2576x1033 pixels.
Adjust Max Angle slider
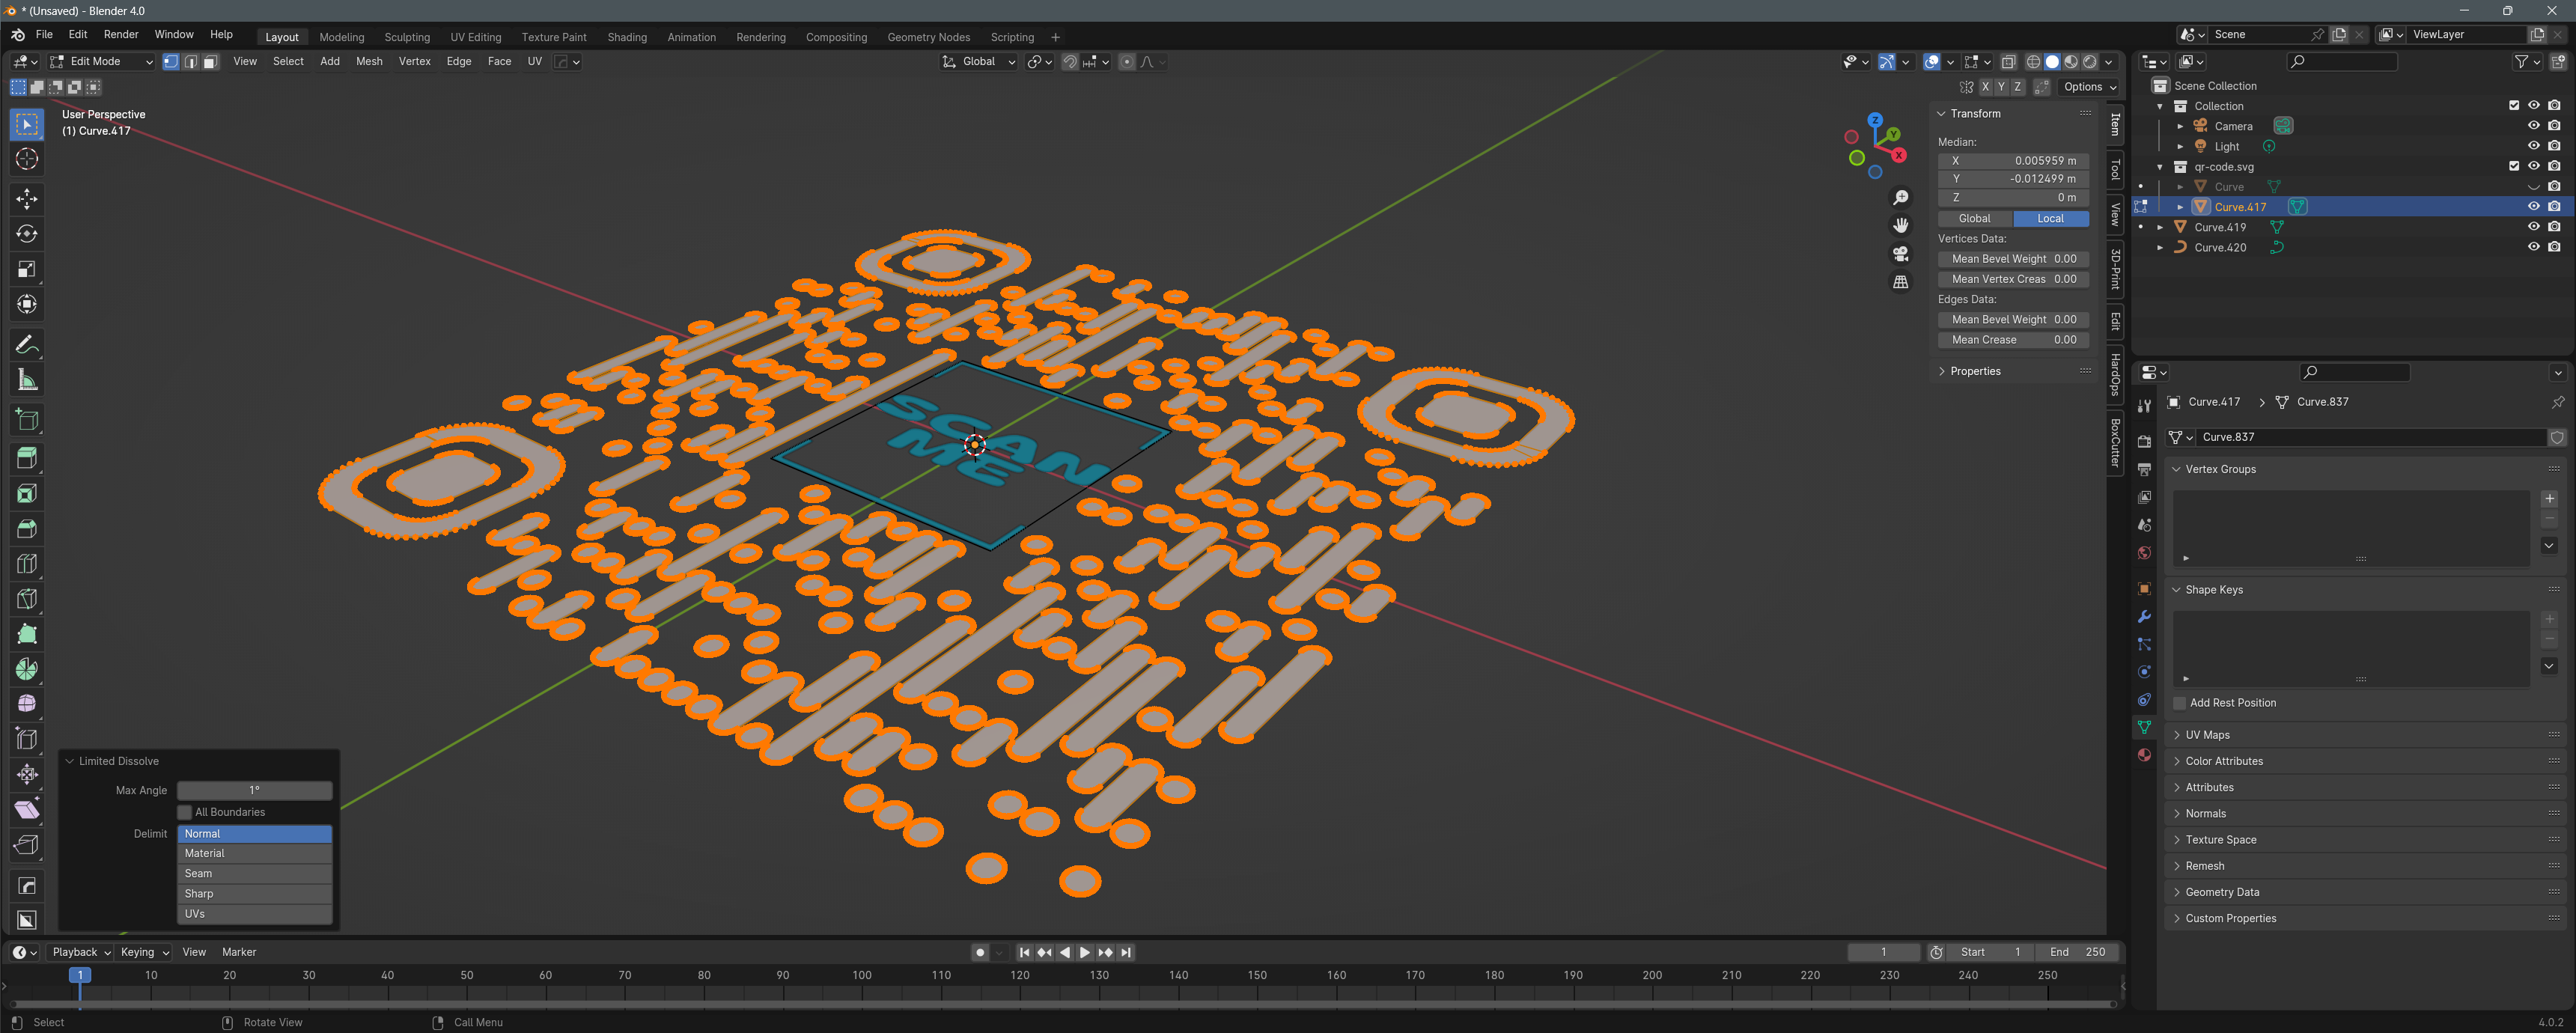coord(254,790)
